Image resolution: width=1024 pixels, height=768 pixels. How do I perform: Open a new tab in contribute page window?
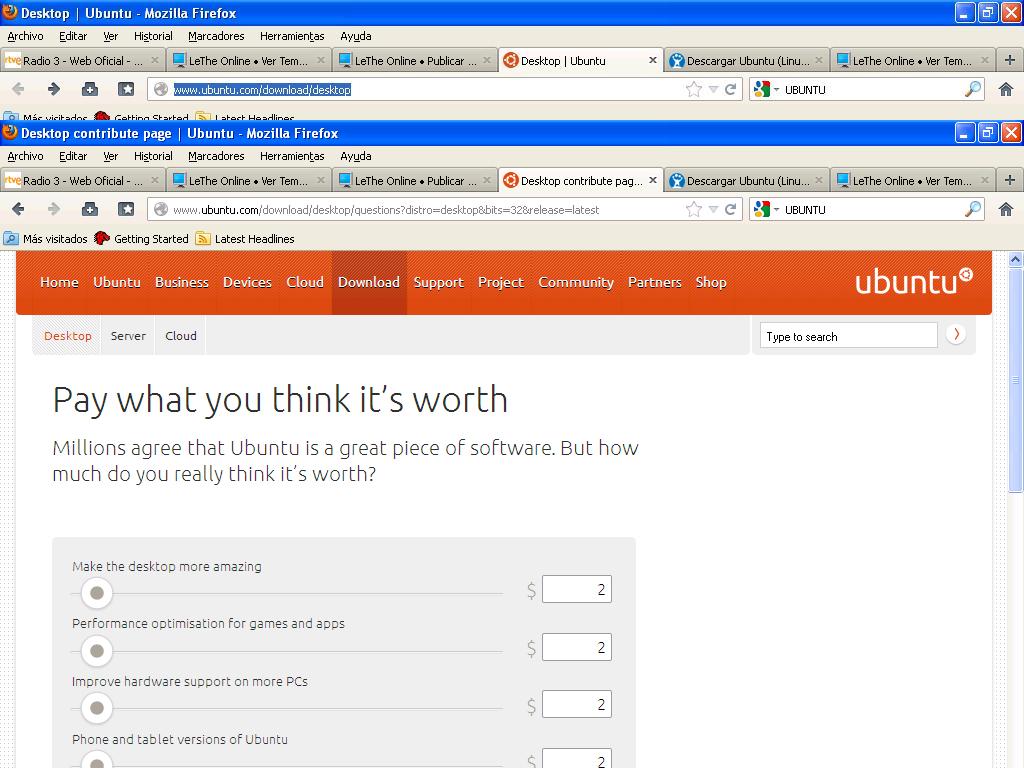point(1010,180)
